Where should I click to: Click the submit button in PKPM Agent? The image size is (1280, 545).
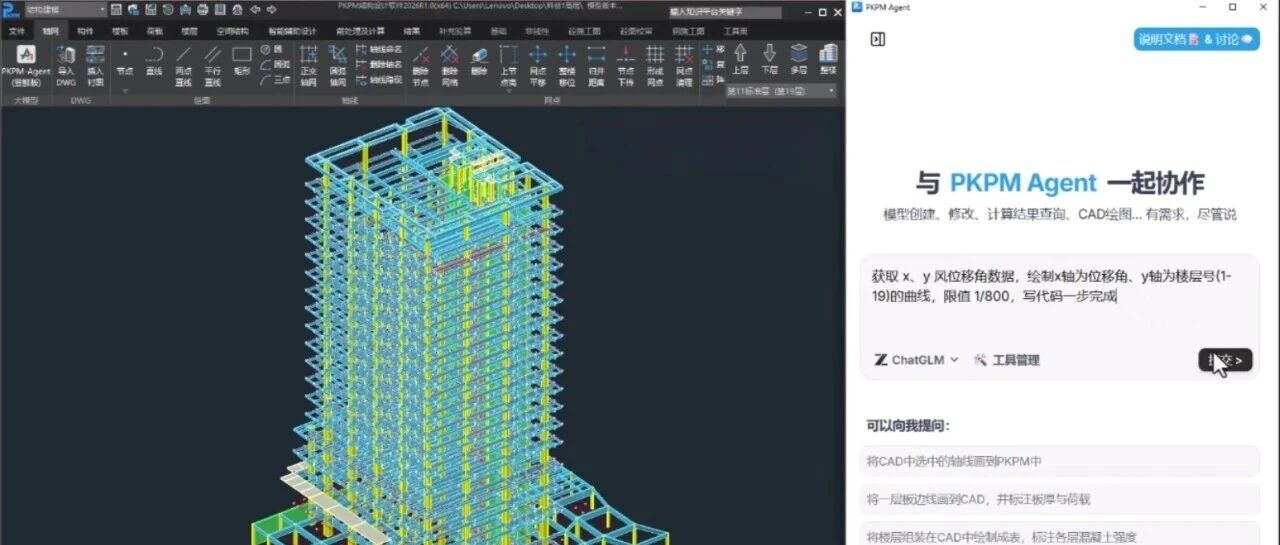tap(1225, 360)
